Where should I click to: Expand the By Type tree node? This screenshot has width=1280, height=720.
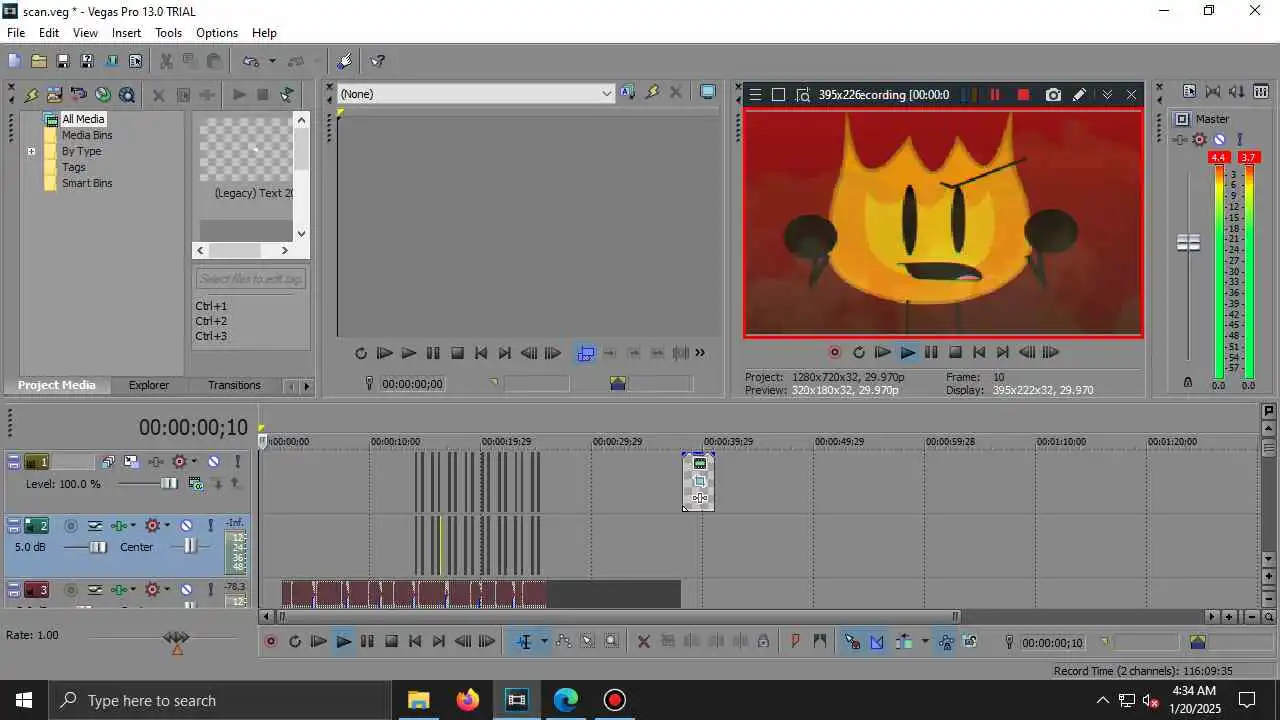pyautogui.click(x=31, y=152)
